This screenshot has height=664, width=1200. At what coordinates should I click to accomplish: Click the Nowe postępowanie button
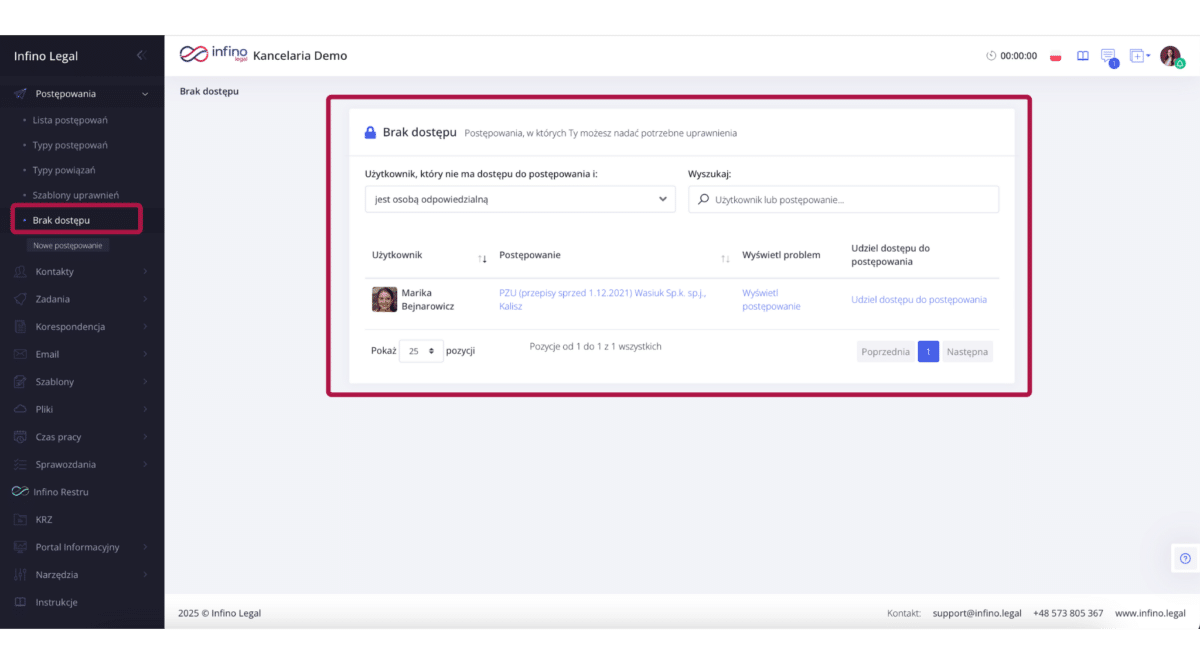click(68, 245)
